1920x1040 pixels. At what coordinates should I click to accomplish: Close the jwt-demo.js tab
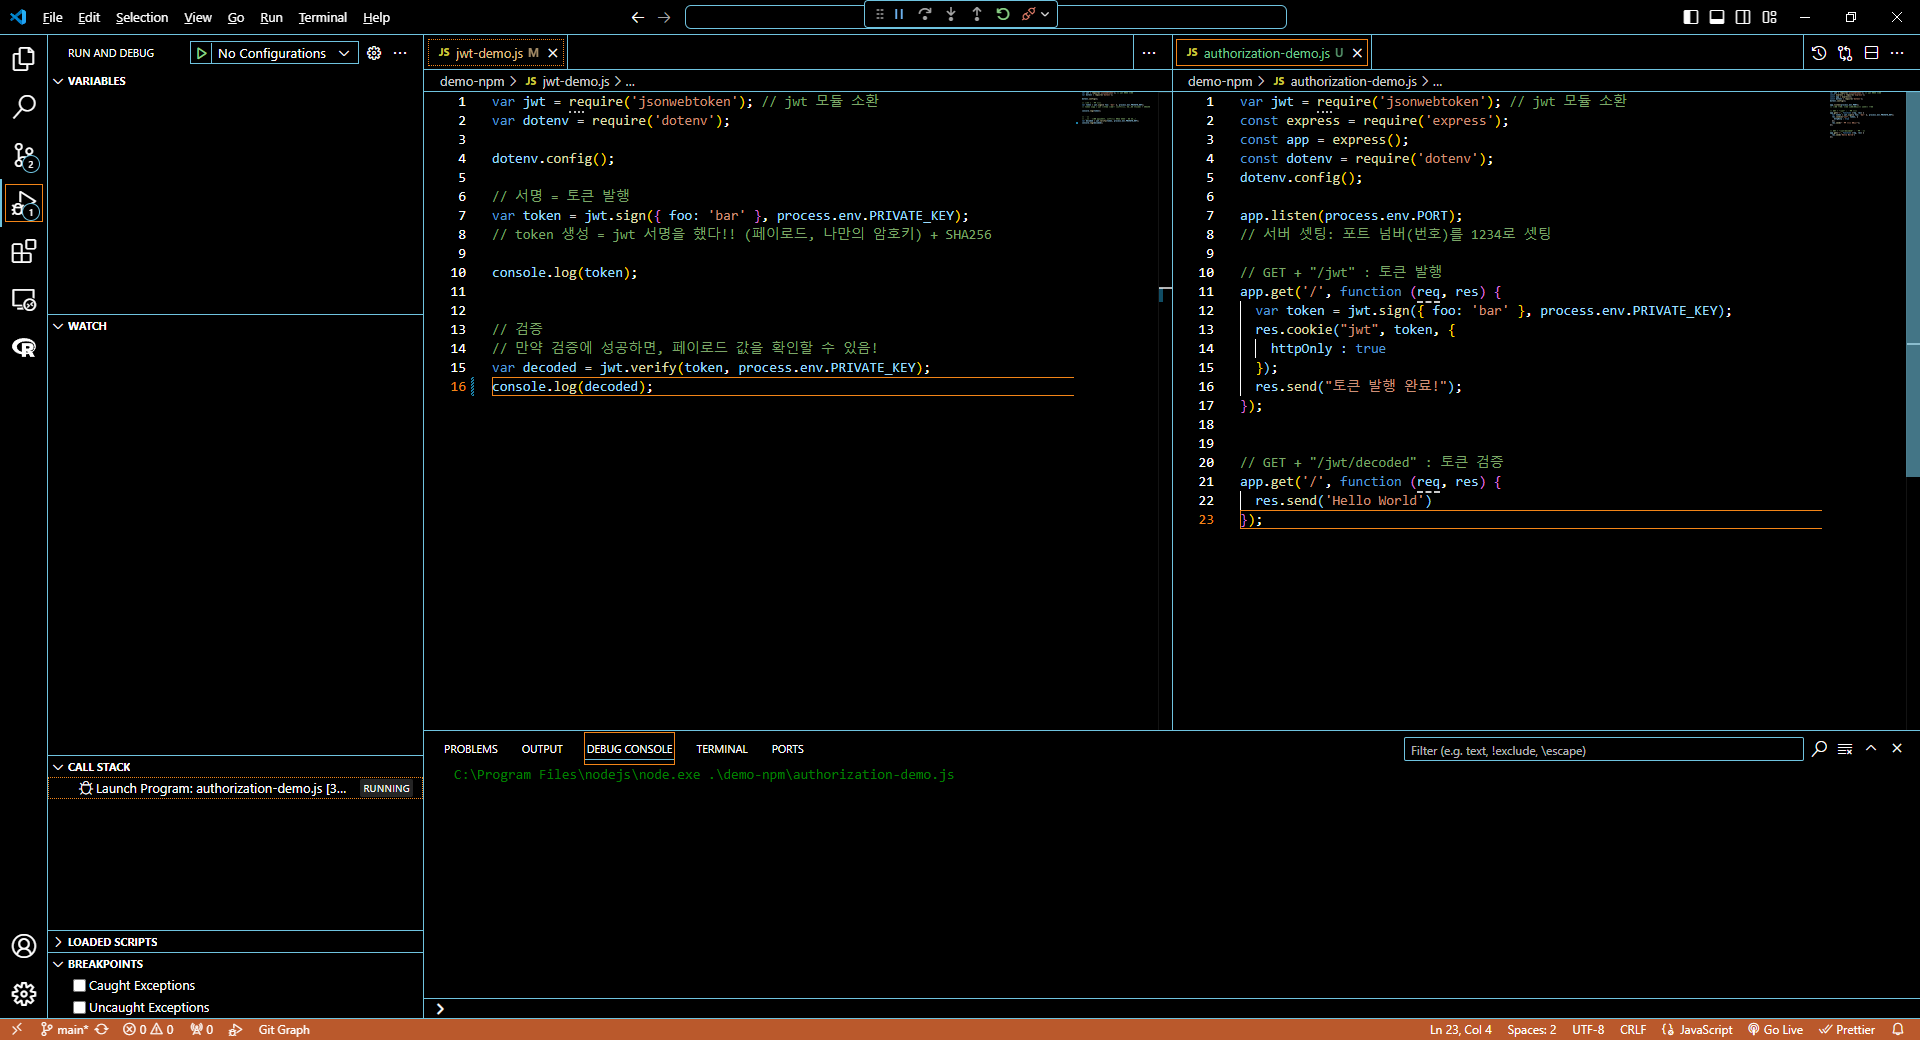click(x=553, y=53)
